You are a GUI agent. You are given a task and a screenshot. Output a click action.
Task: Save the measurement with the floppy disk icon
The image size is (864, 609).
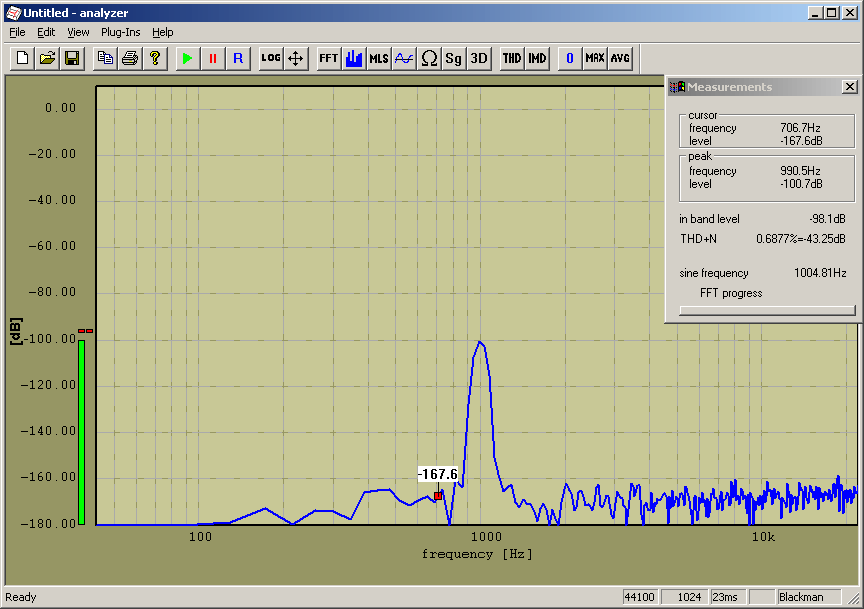tap(72, 58)
